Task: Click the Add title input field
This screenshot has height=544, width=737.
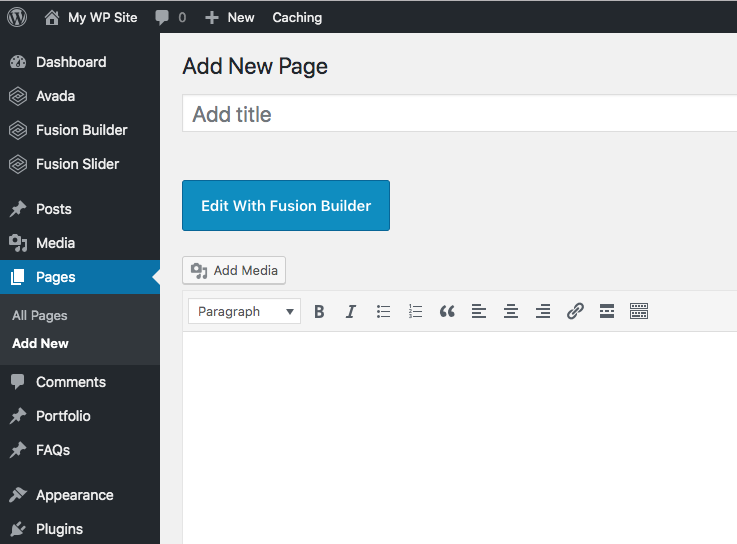Action: [460, 114]
